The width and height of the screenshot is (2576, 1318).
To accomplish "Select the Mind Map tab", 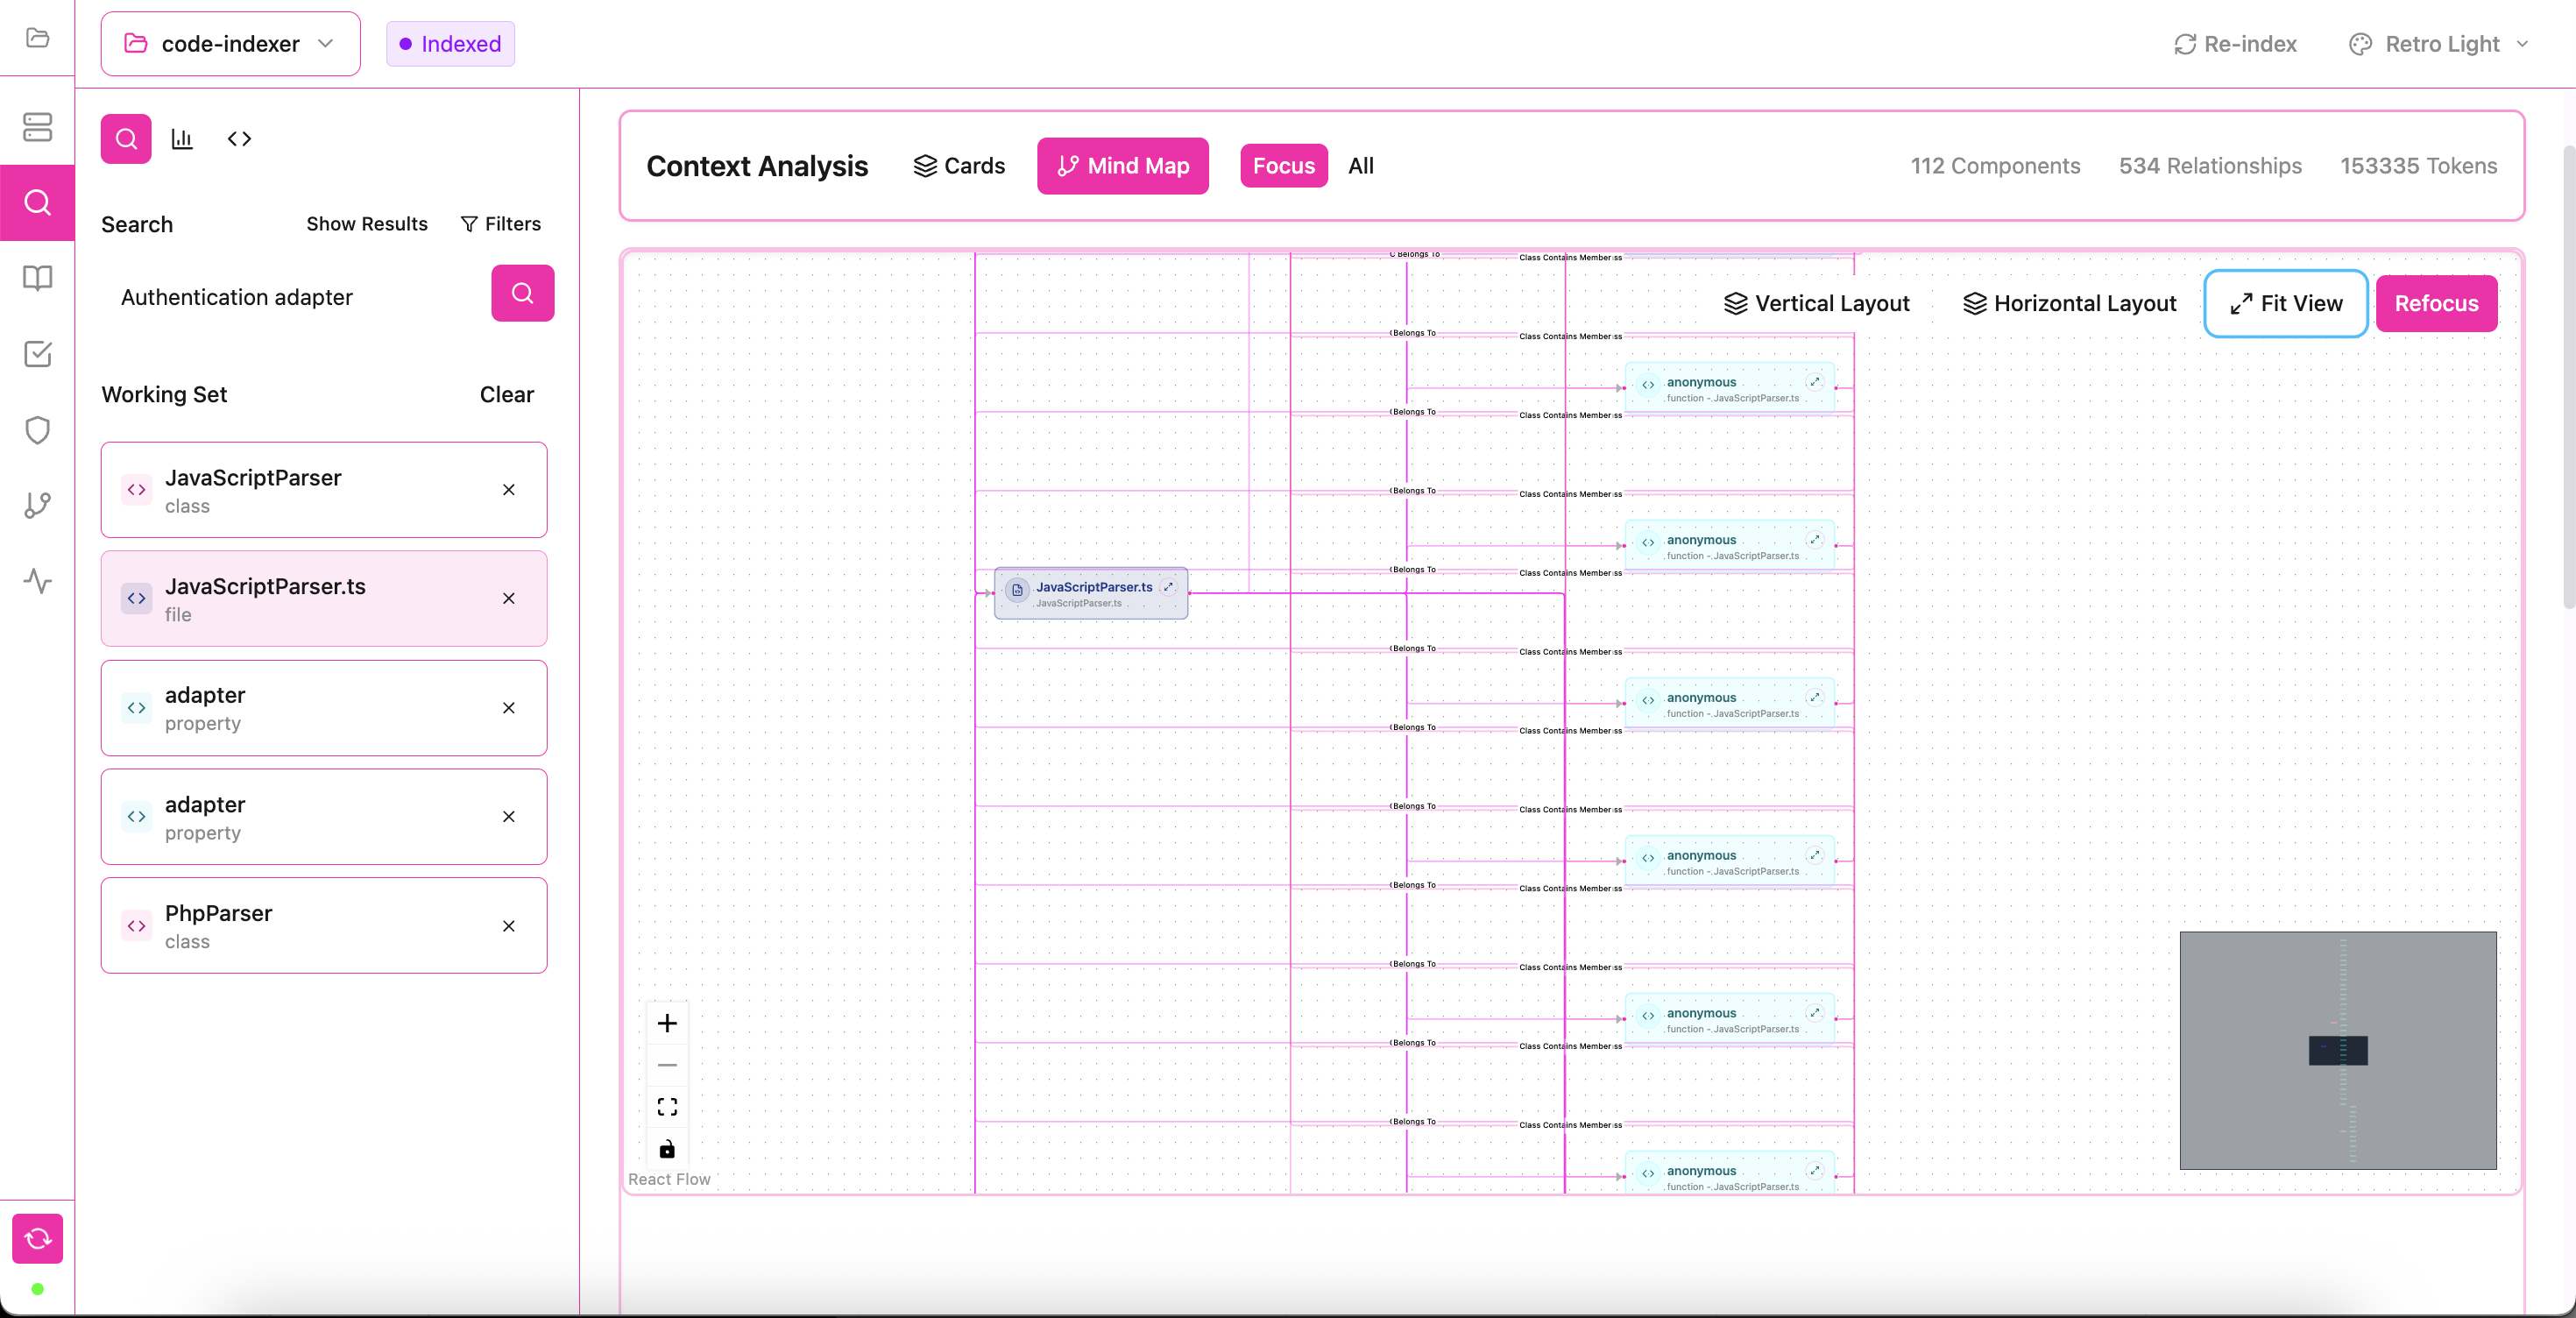I will (1122, 166).
